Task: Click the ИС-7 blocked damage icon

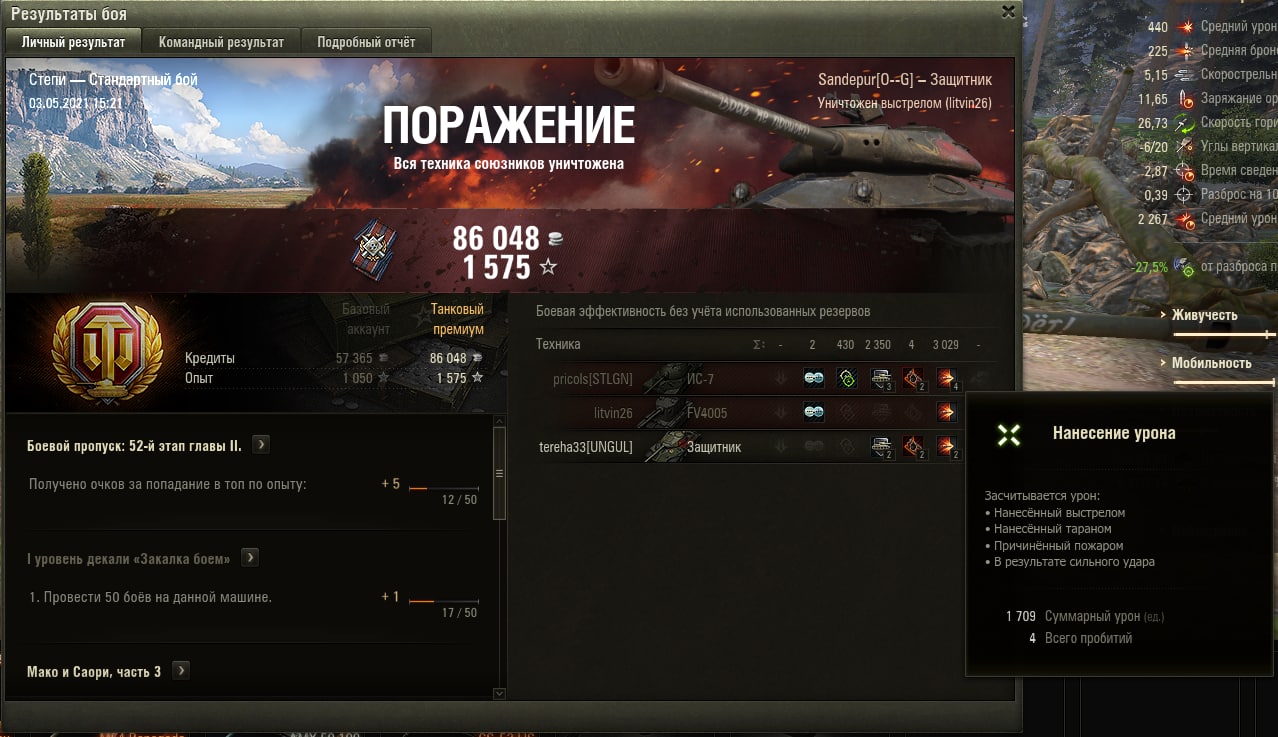Action: (881, 379)
